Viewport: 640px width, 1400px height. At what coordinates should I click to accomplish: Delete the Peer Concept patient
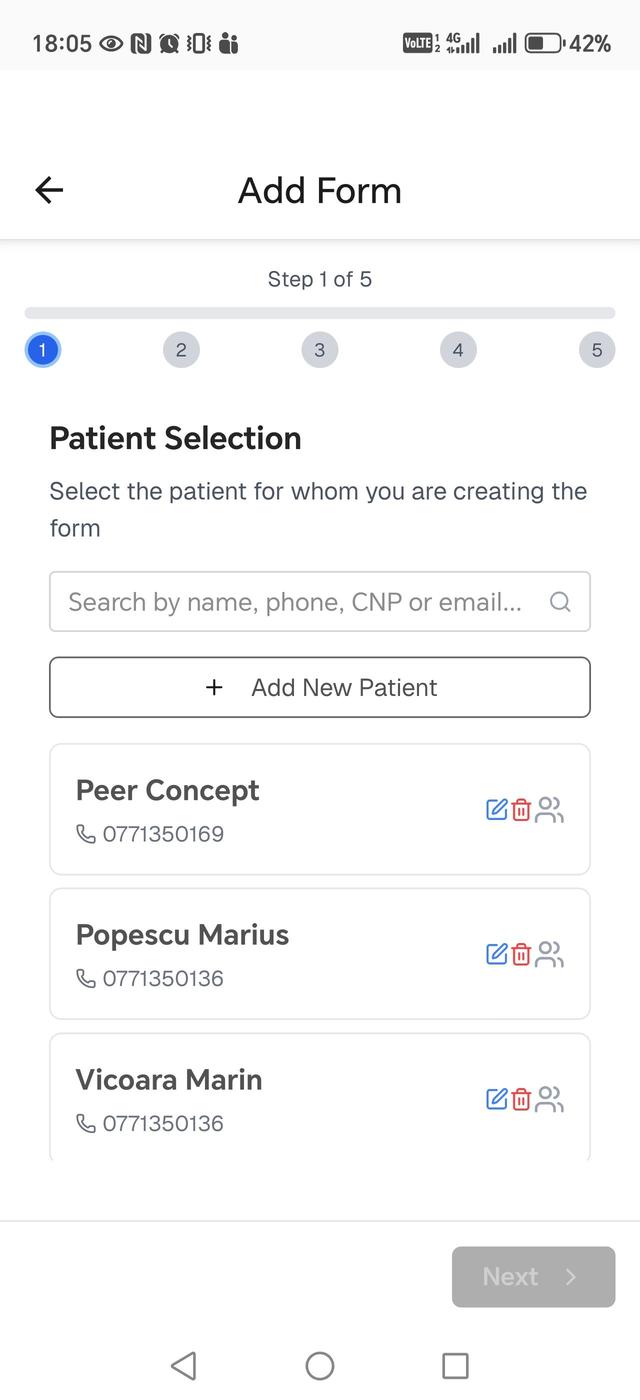(x=521, y=810)
